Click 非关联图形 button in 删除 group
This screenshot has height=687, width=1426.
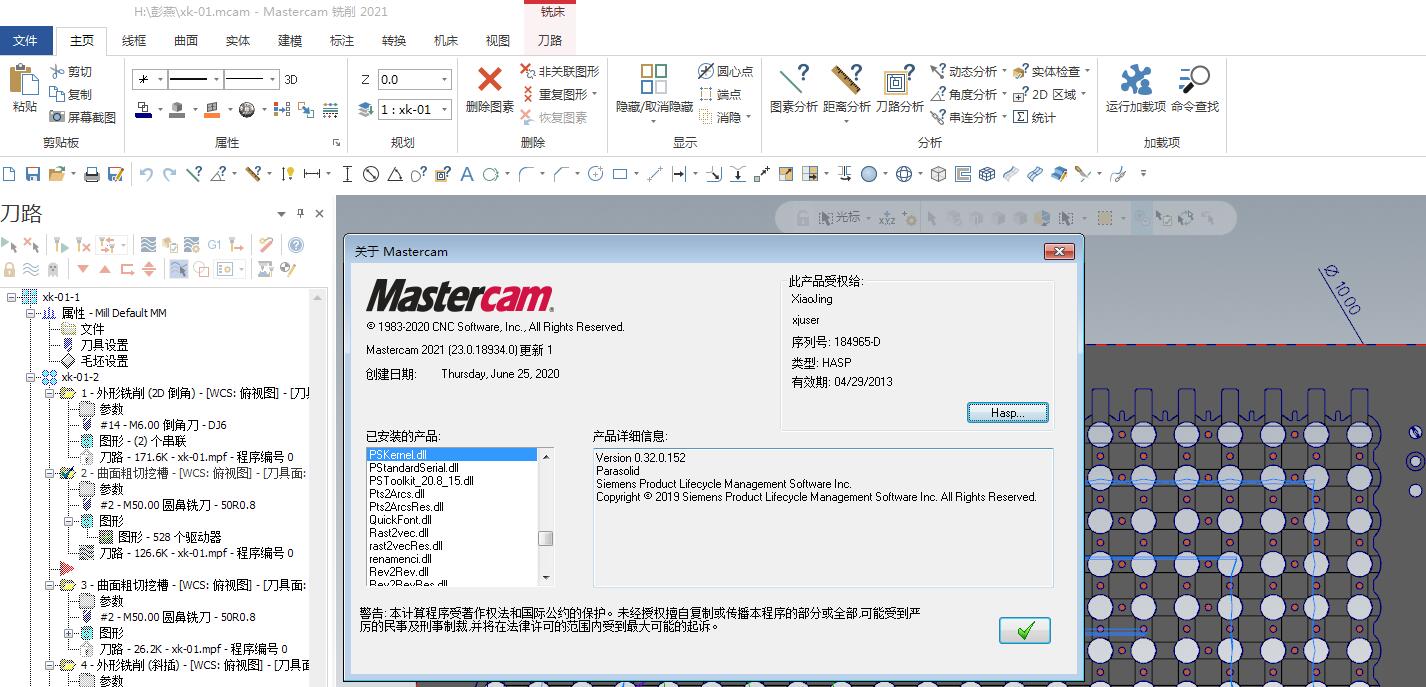[x=560, y=71]
